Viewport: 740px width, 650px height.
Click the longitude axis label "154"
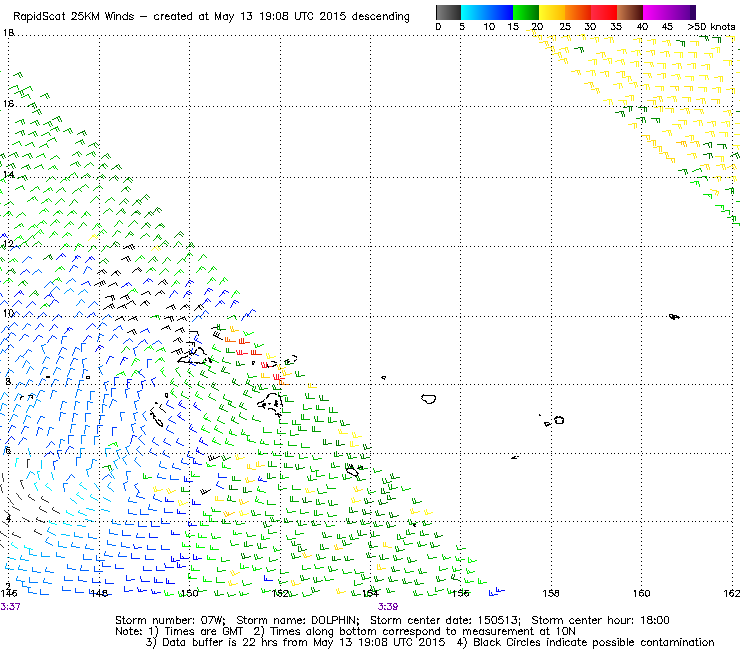point(370,593)
